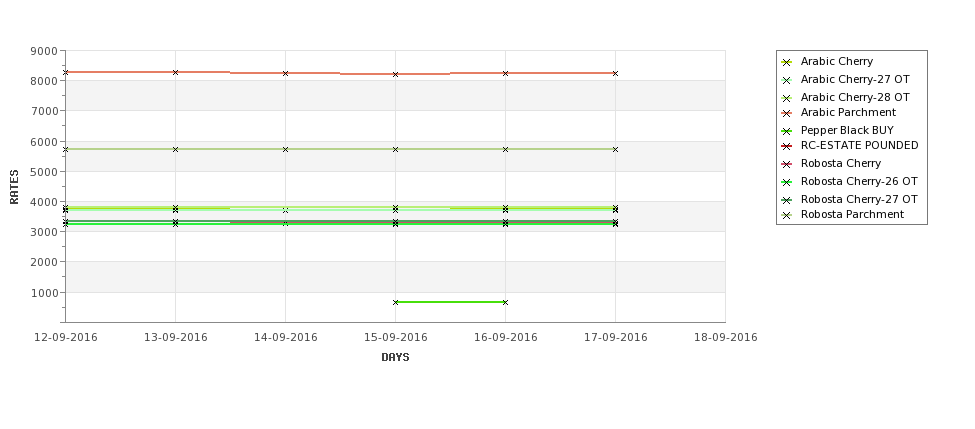Click the RATES axis title
Image resolution: width=975 pixels, height=429 pixels.
pos(15,186)
